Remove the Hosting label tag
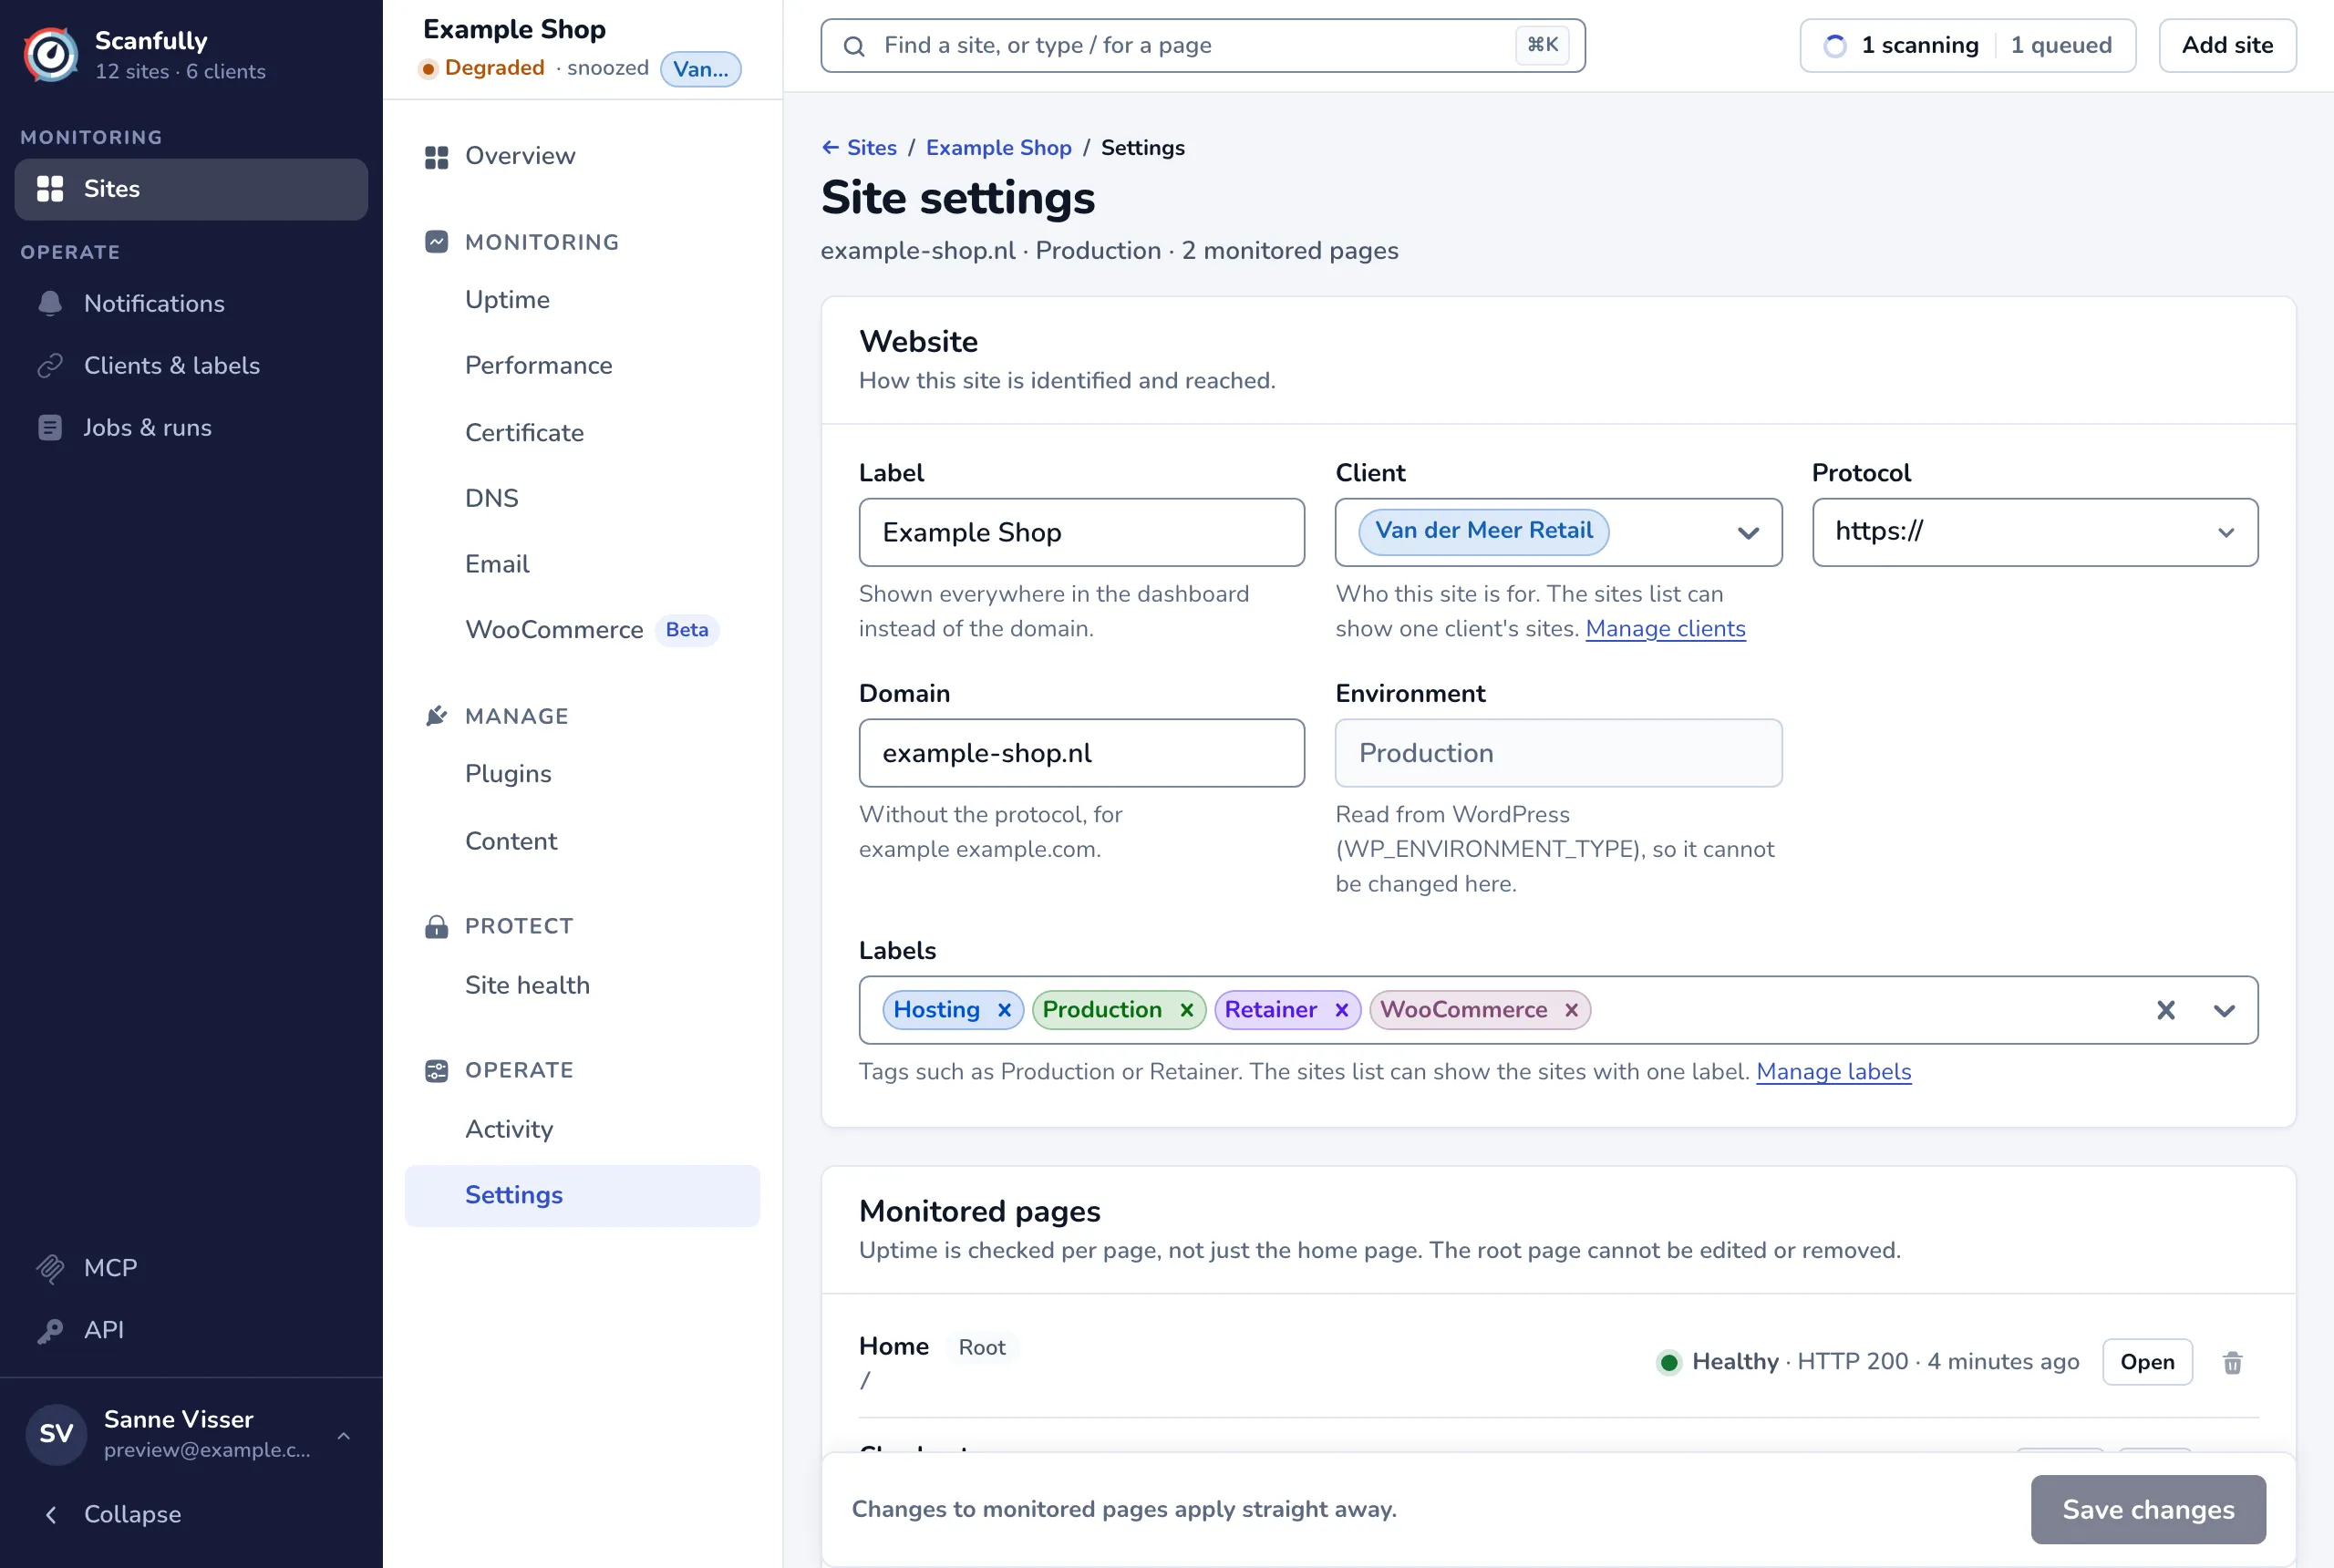 1004,1010
